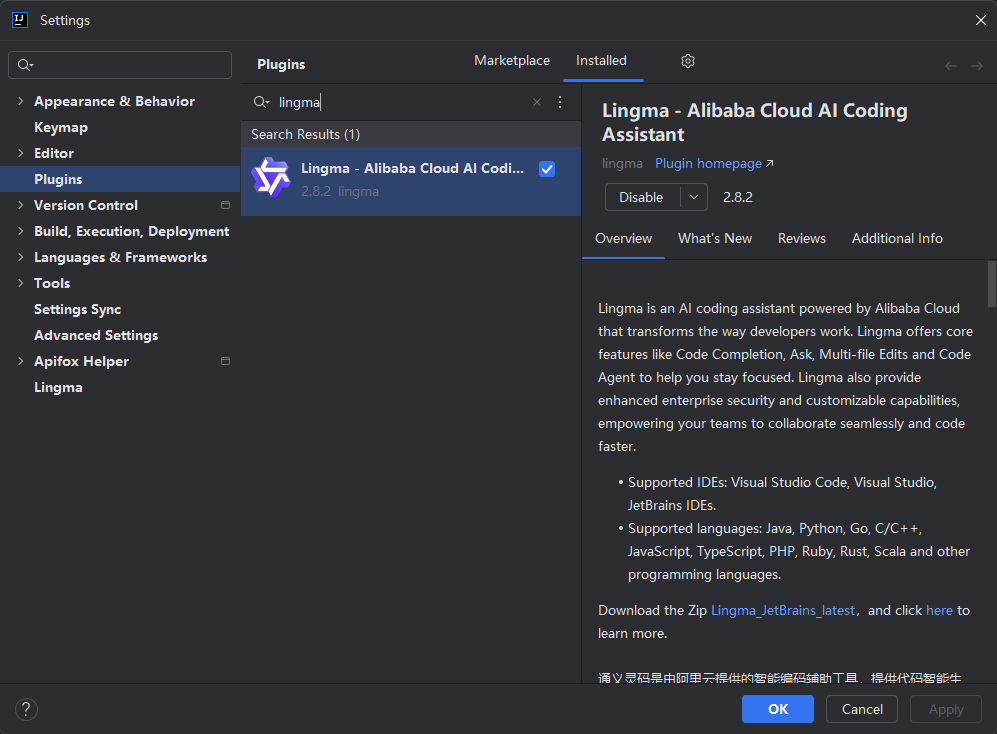Select Keymap in settings tree

click(61, 127)
